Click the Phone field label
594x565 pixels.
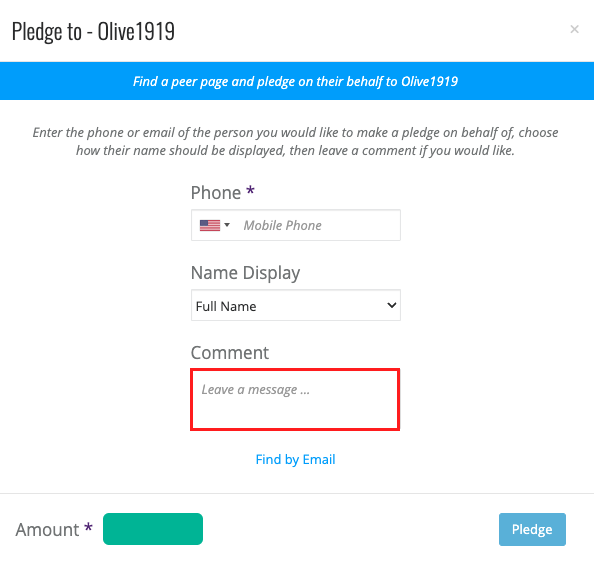pyautogui.click(x=216, y=193)
